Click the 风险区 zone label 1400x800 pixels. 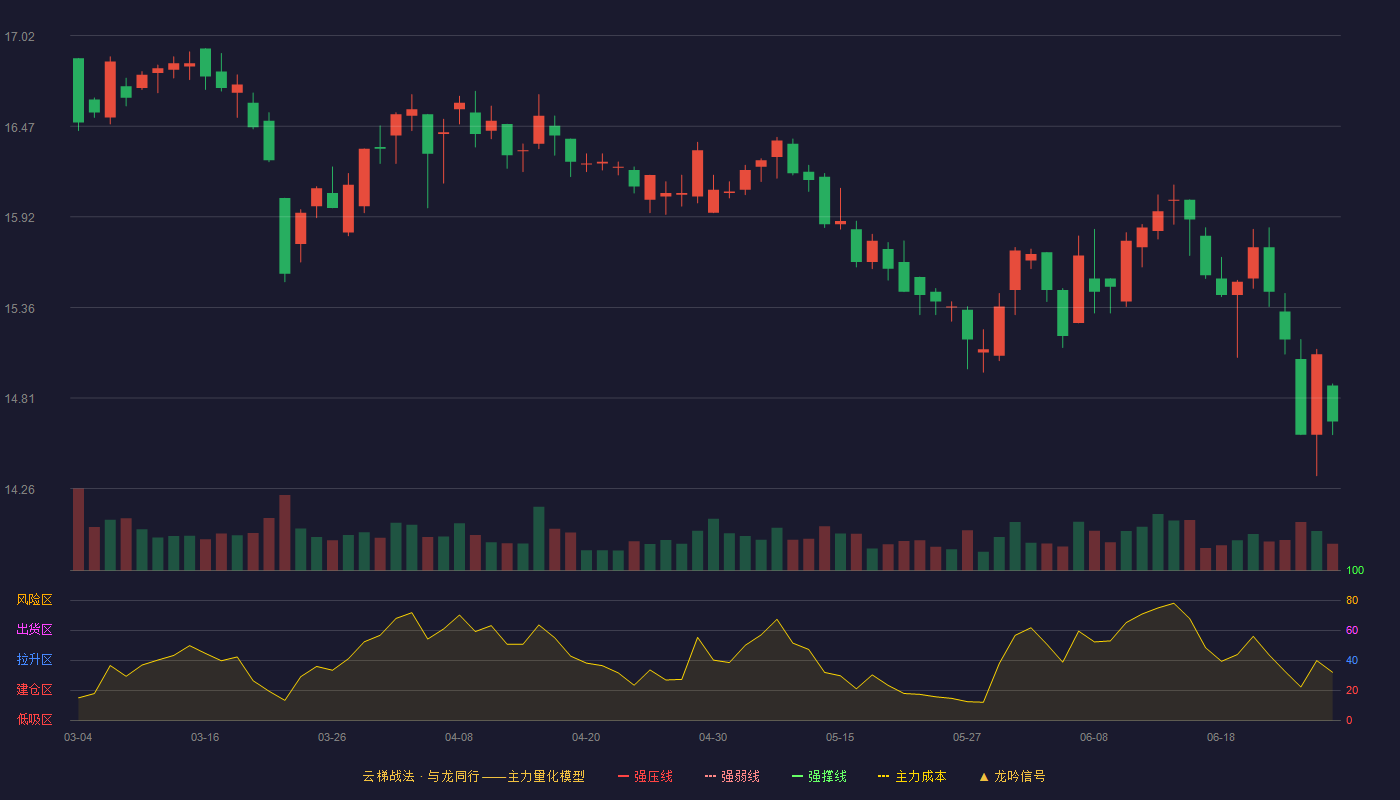click(x=34, y=600)
